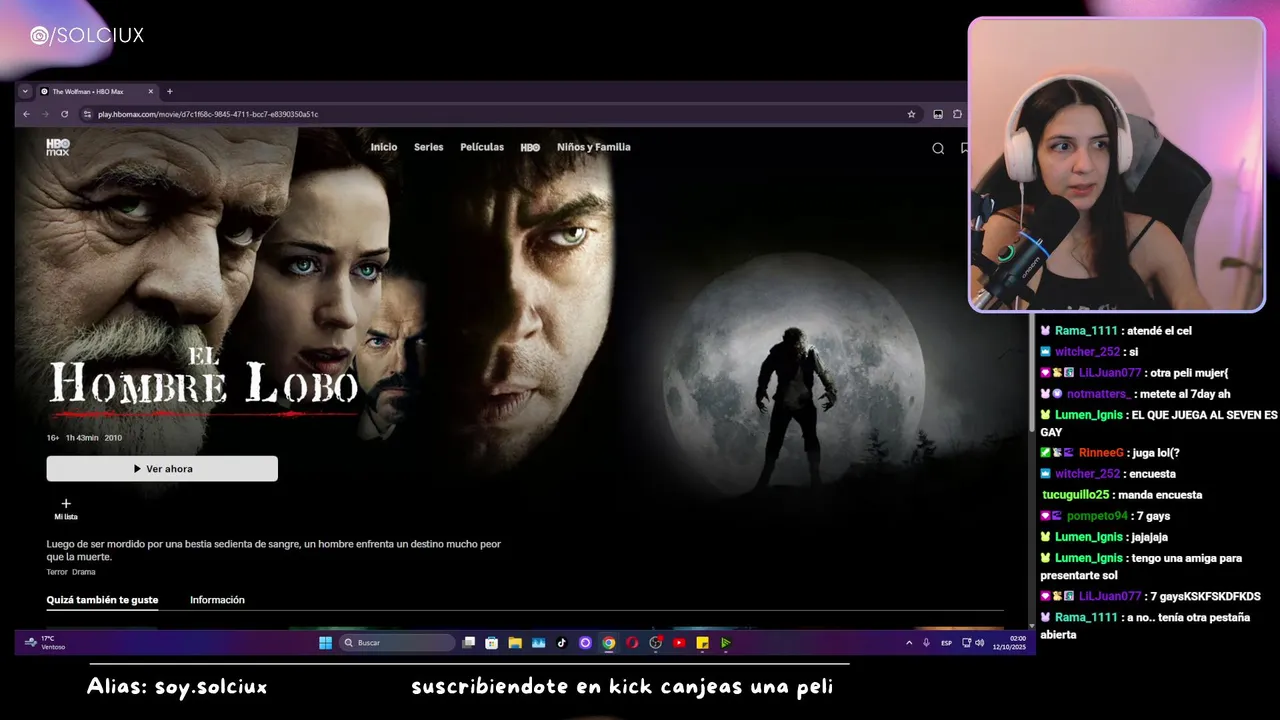Bookmark page with the star icon

(911, 114)
